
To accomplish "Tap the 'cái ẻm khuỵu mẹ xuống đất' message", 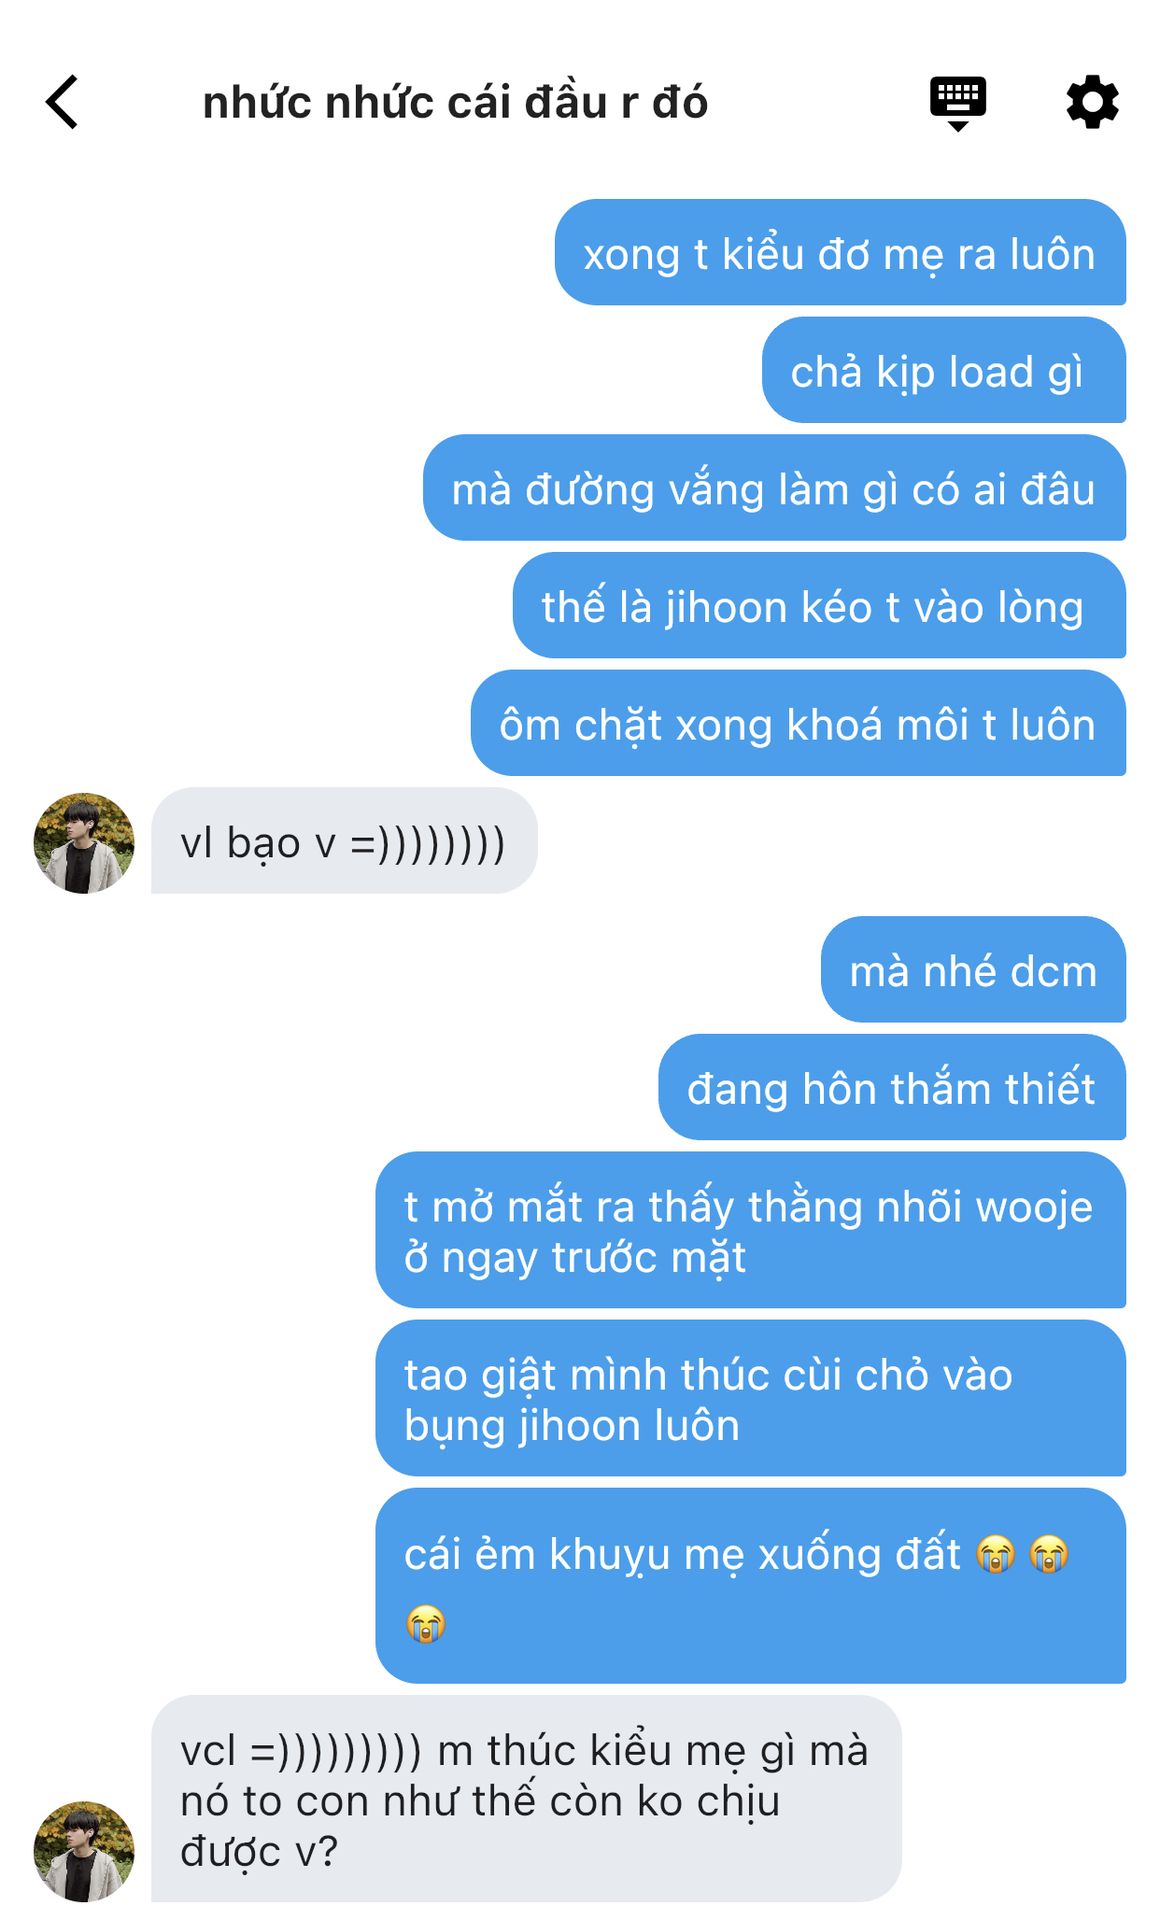I will pyautogui.click(x=750, y=1586).
